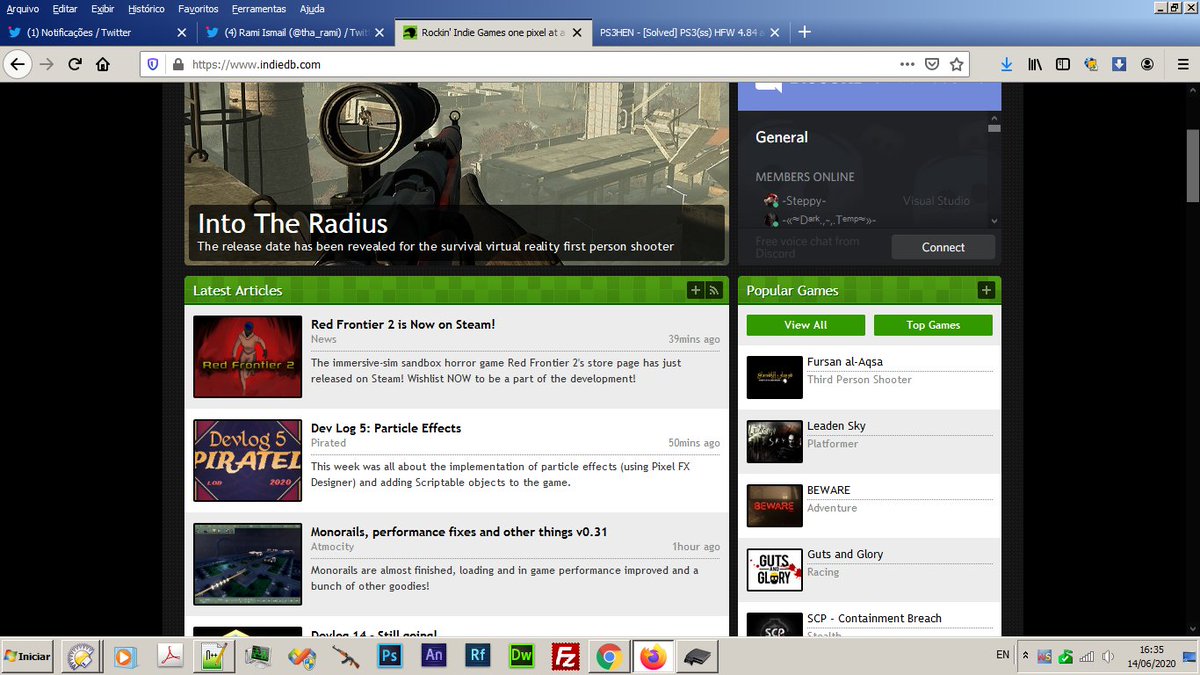Open the Firefox hamburger menu

[1183, 64]
